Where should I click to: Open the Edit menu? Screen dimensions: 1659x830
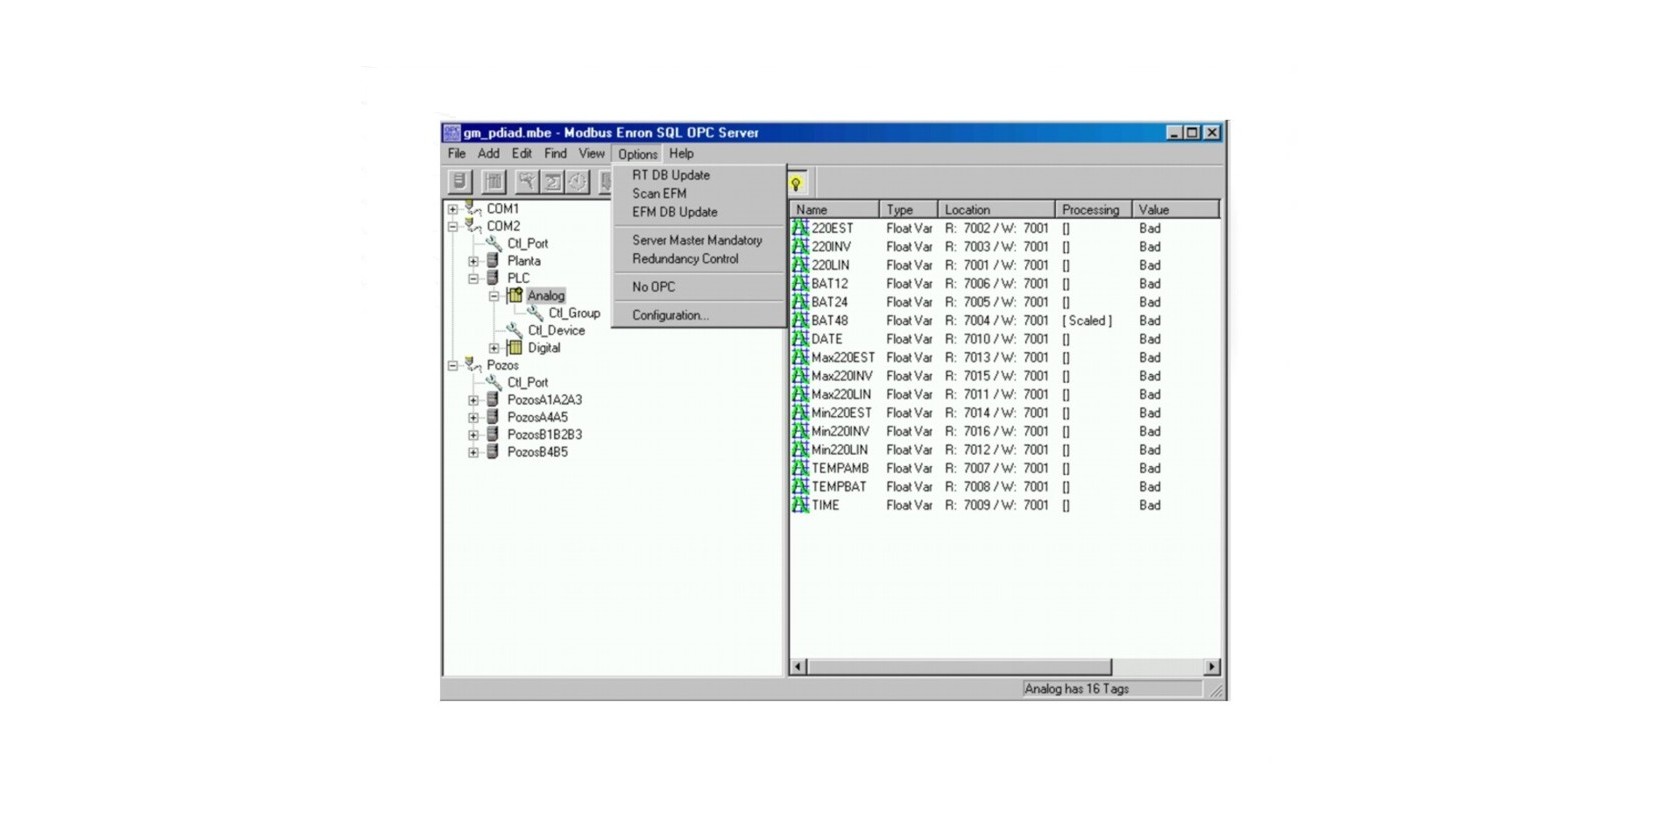[x=522, y=154]
